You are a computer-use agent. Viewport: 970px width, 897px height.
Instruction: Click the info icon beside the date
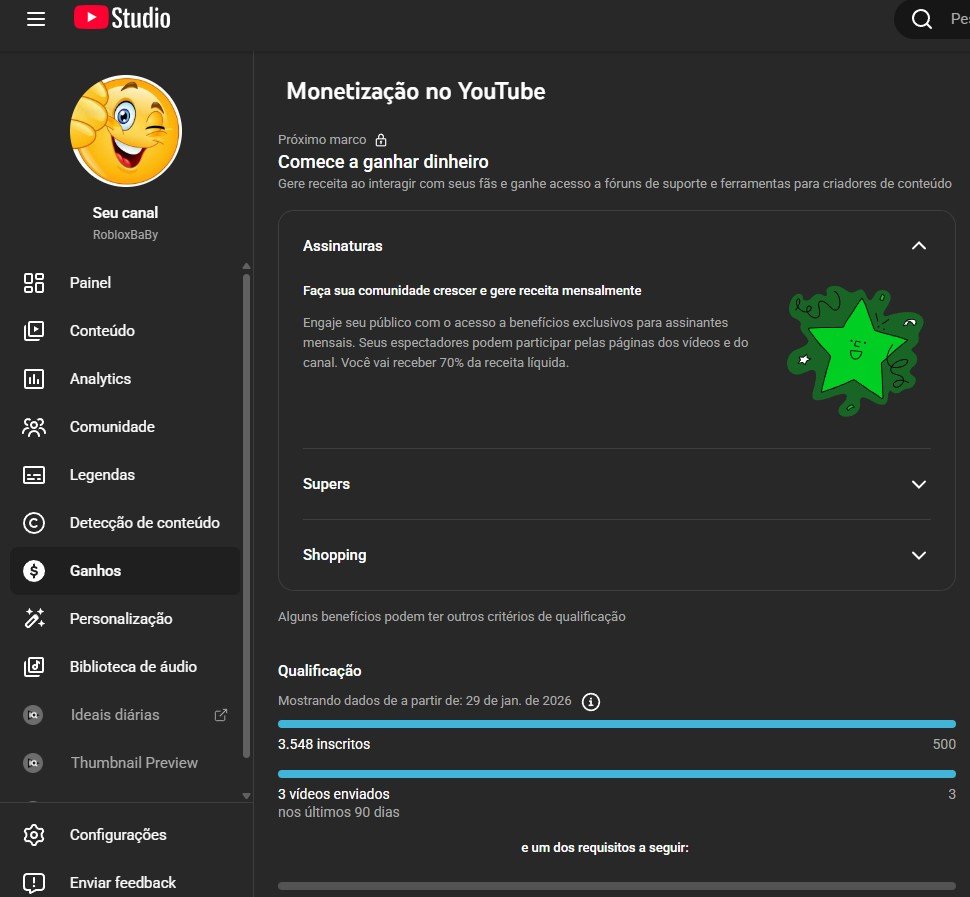591,701
